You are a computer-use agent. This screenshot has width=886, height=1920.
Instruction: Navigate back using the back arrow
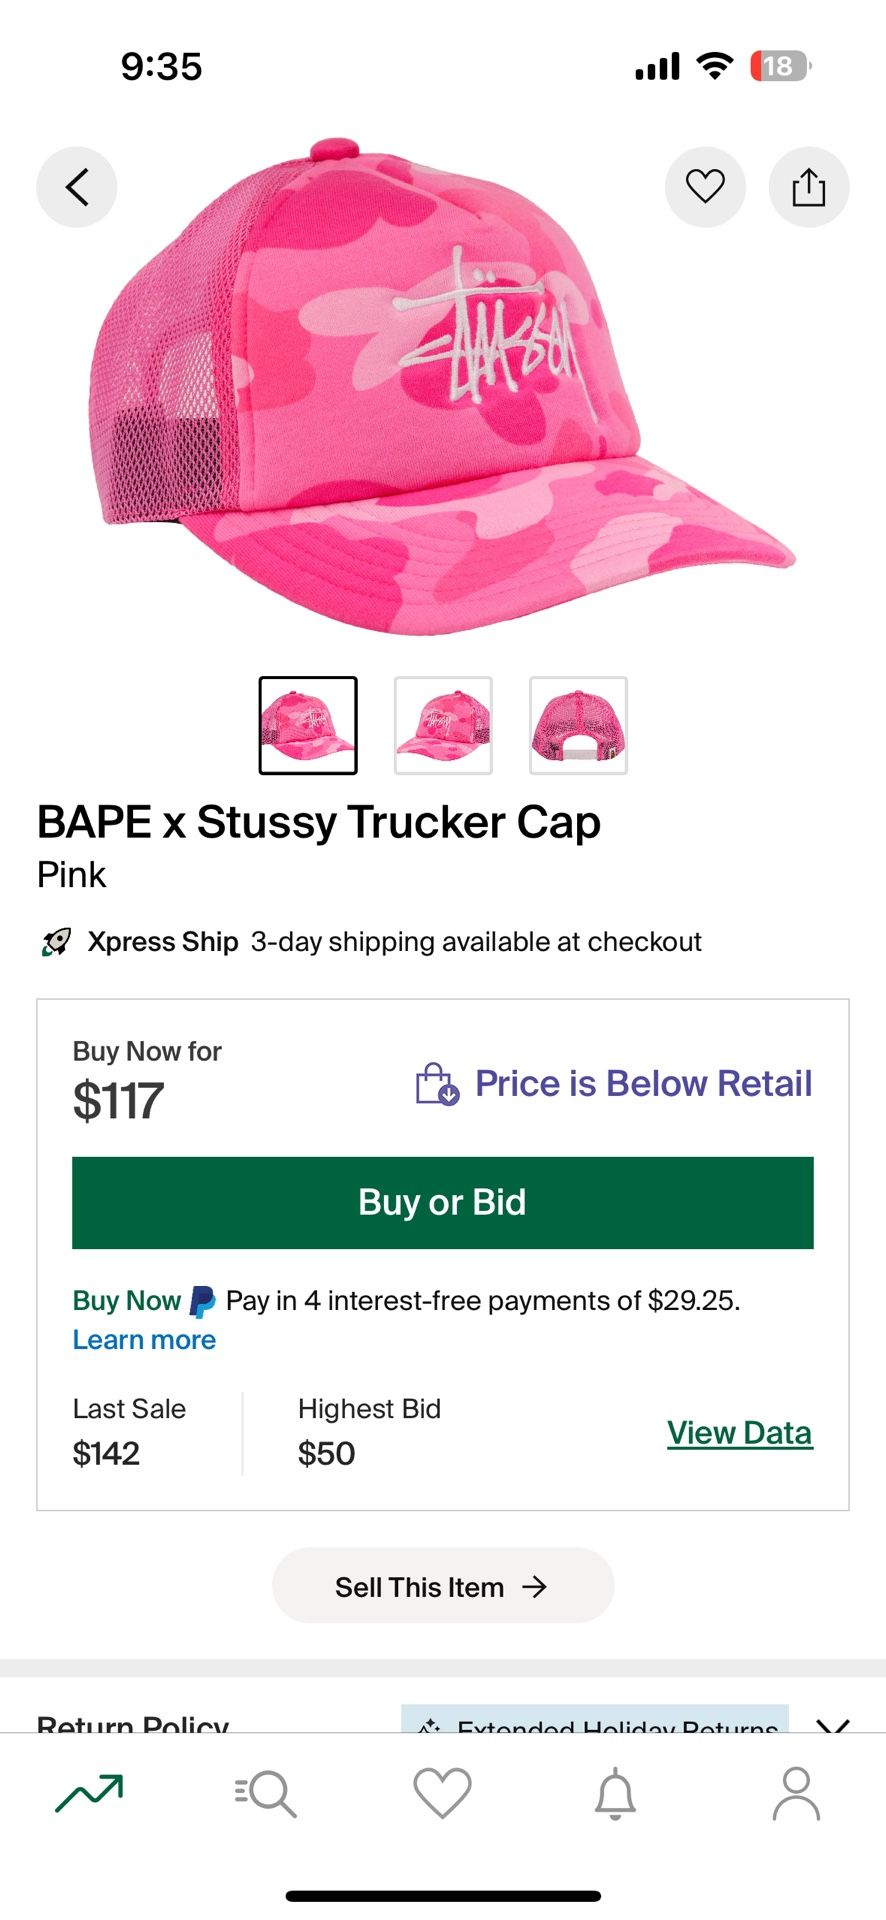coord(76,187)
